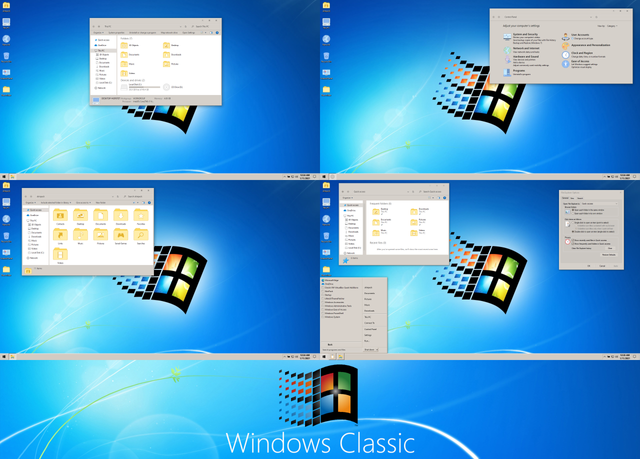
Task: Toggle 'Show recently used files in Quick access'
Action: coord(589,240)
